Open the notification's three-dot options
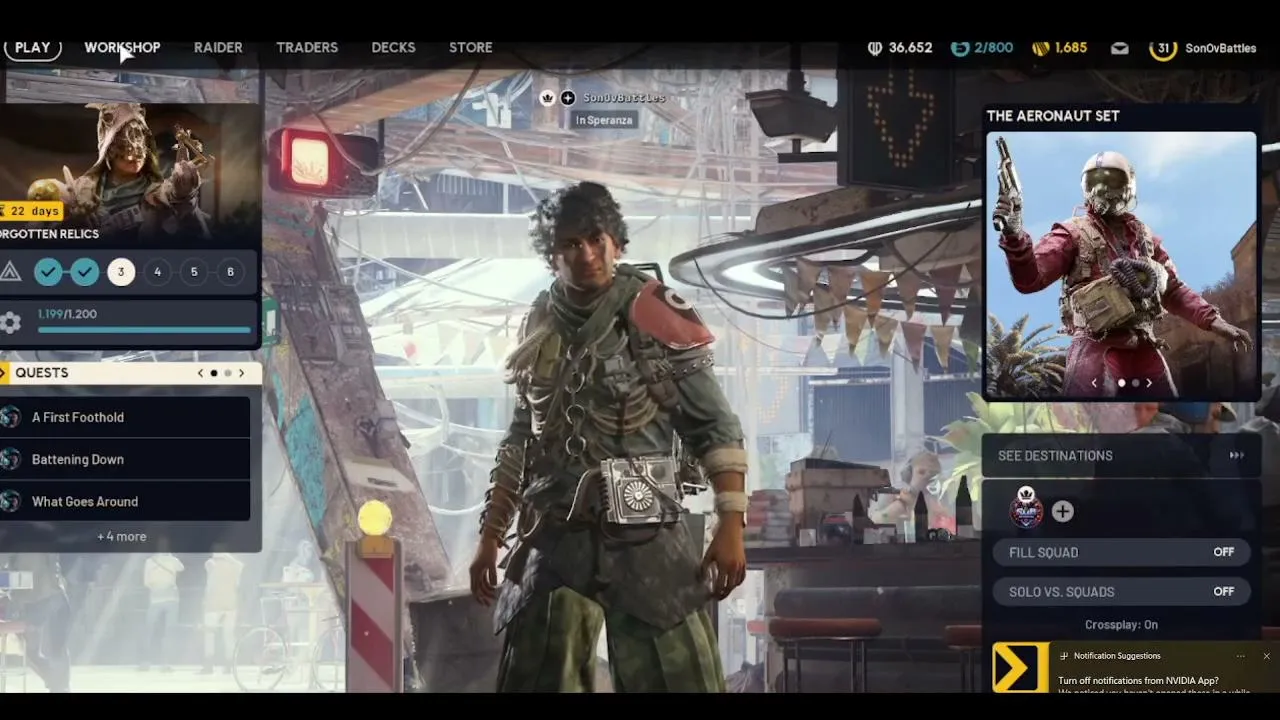This screenshot has height=720, width=1280. tap(1240, 656)
